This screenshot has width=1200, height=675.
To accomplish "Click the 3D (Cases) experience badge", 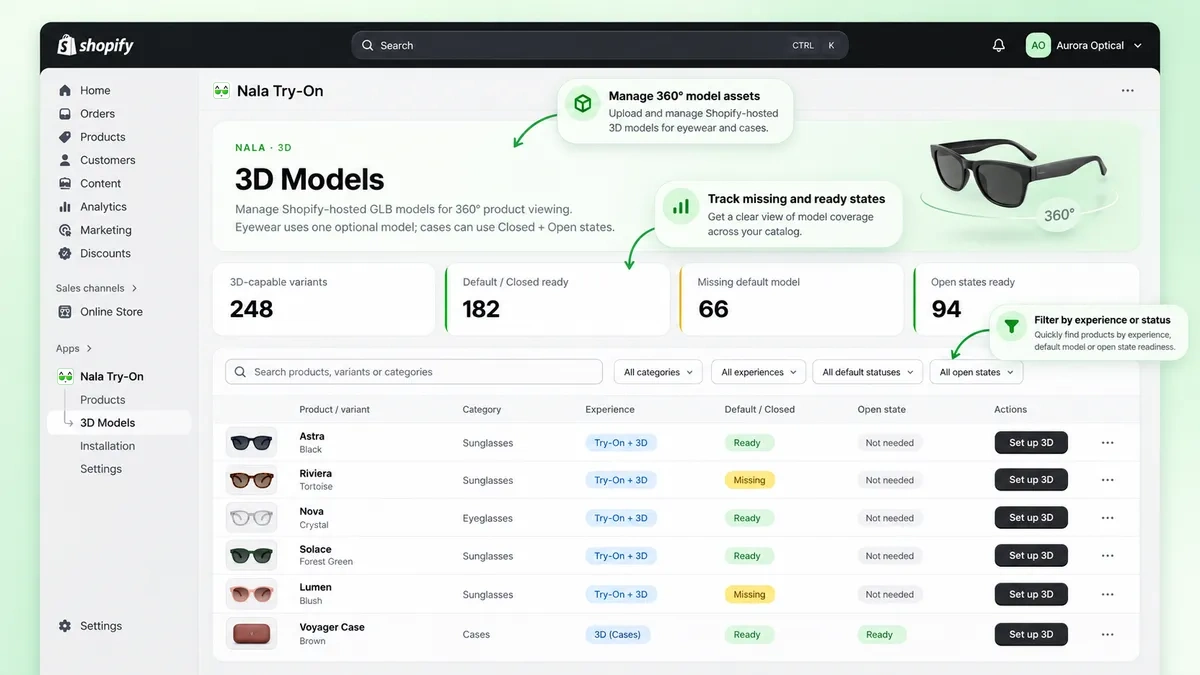I will point(617,634).
